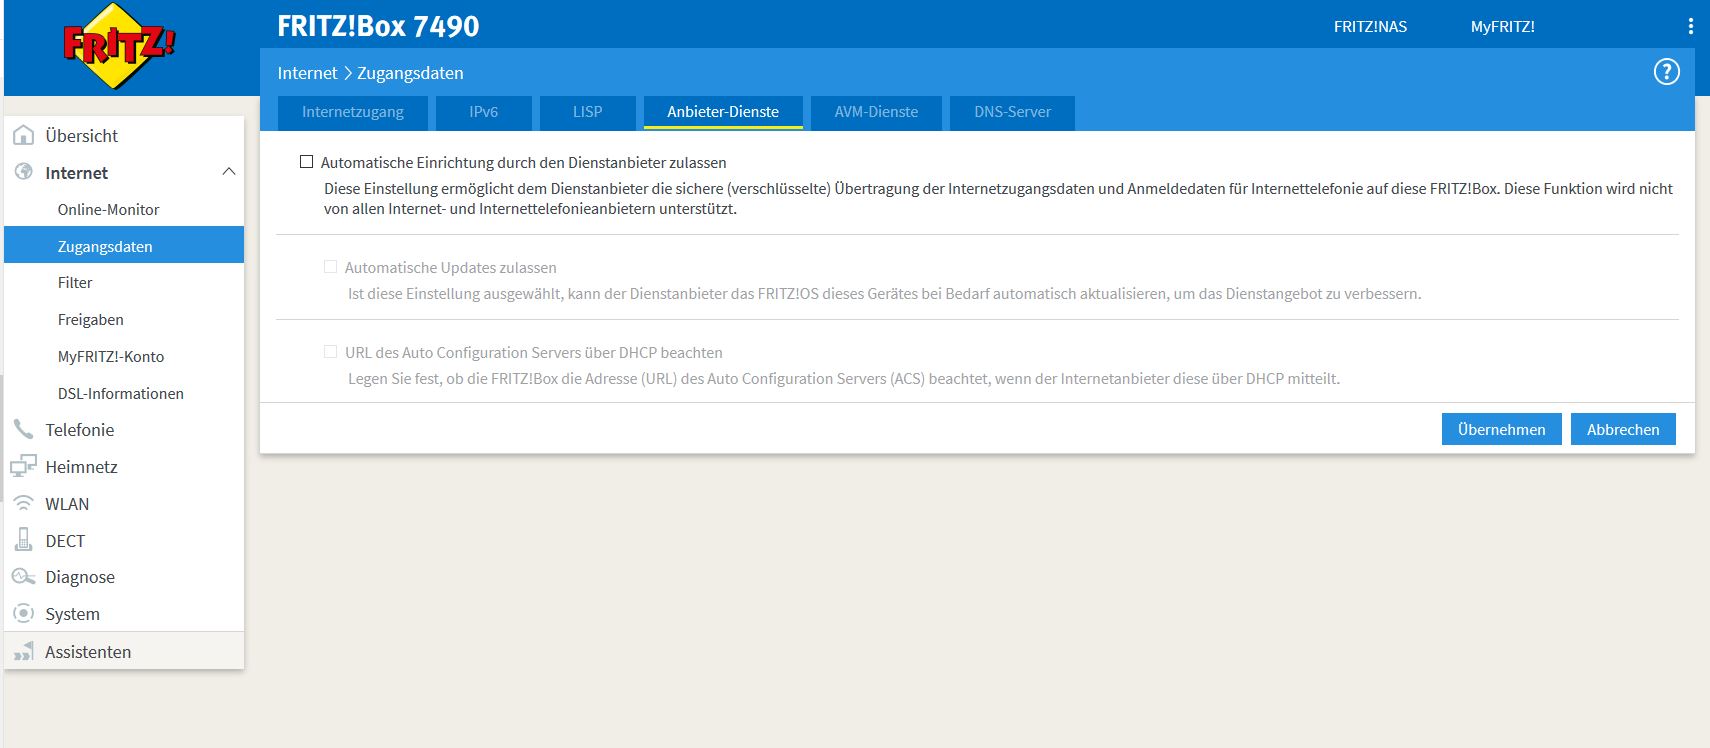The width and height of the screenshot is (1710, 748).
Task: Open the help question mark icon
Action: point(1666,72)
